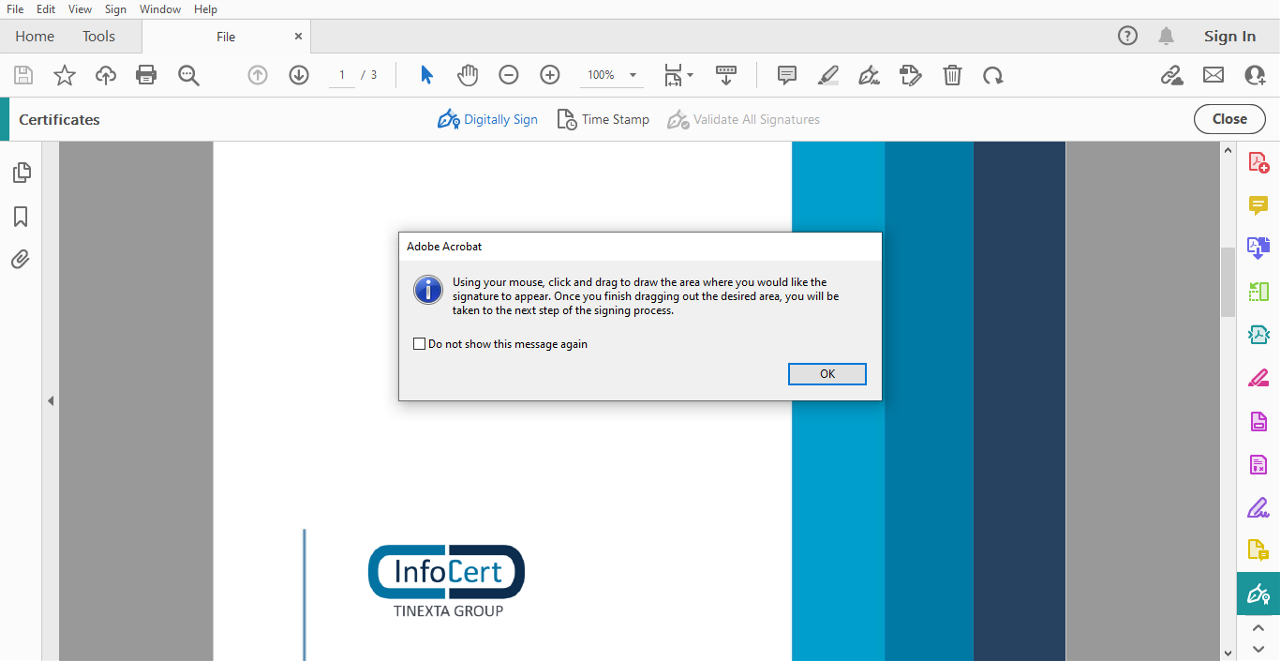
Task: Click the Delete trash can icon
Action: pos(952,75)
